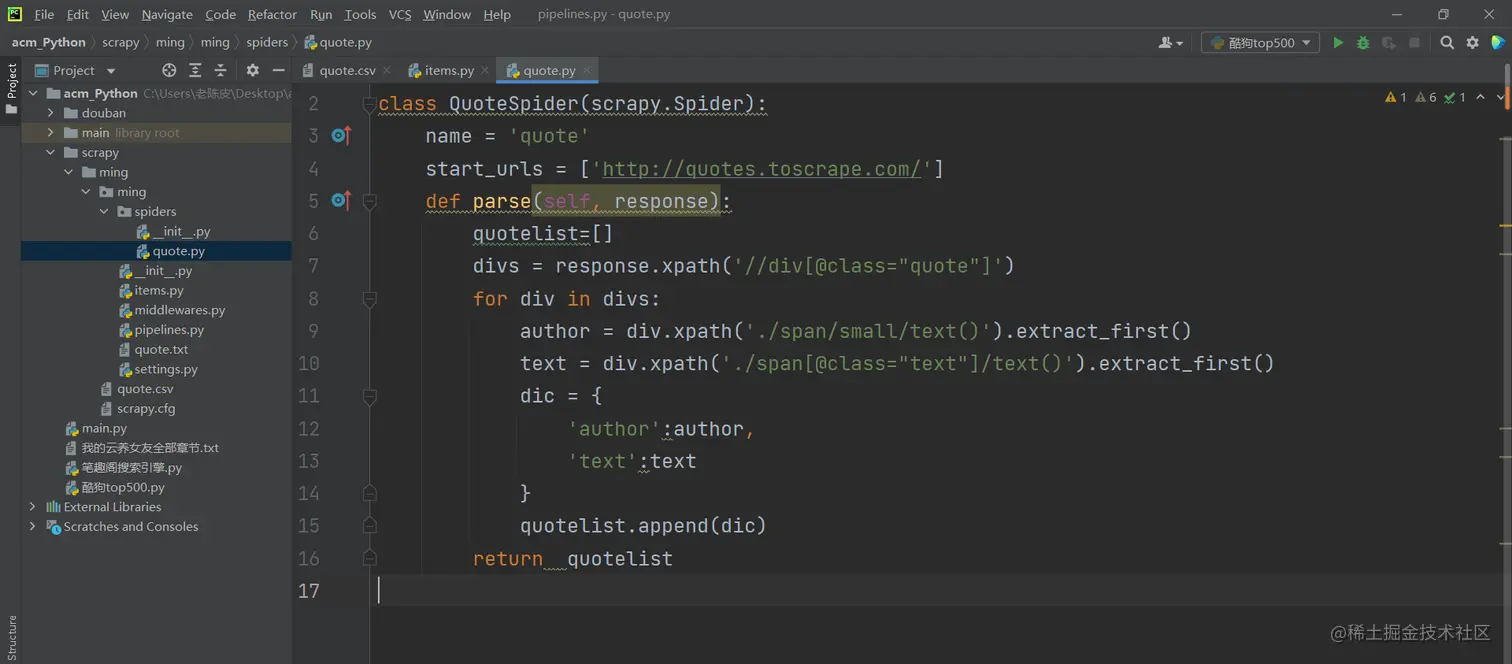
Task: Open the Navigate menu
Action: [x=167, y=14]
